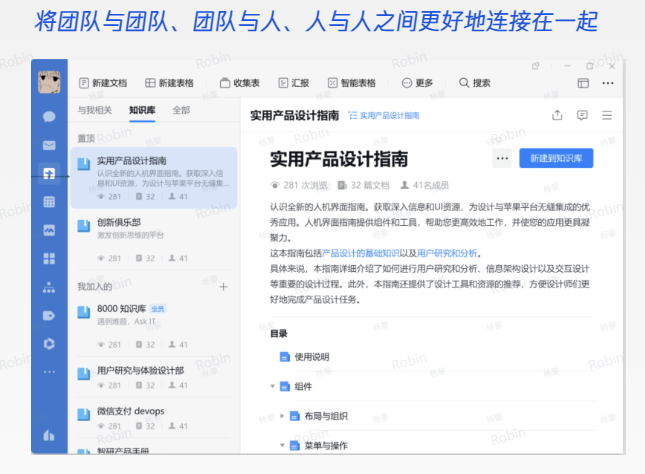
Task: Click the plus icon beside 我加入的
Action: click(223, 287)
